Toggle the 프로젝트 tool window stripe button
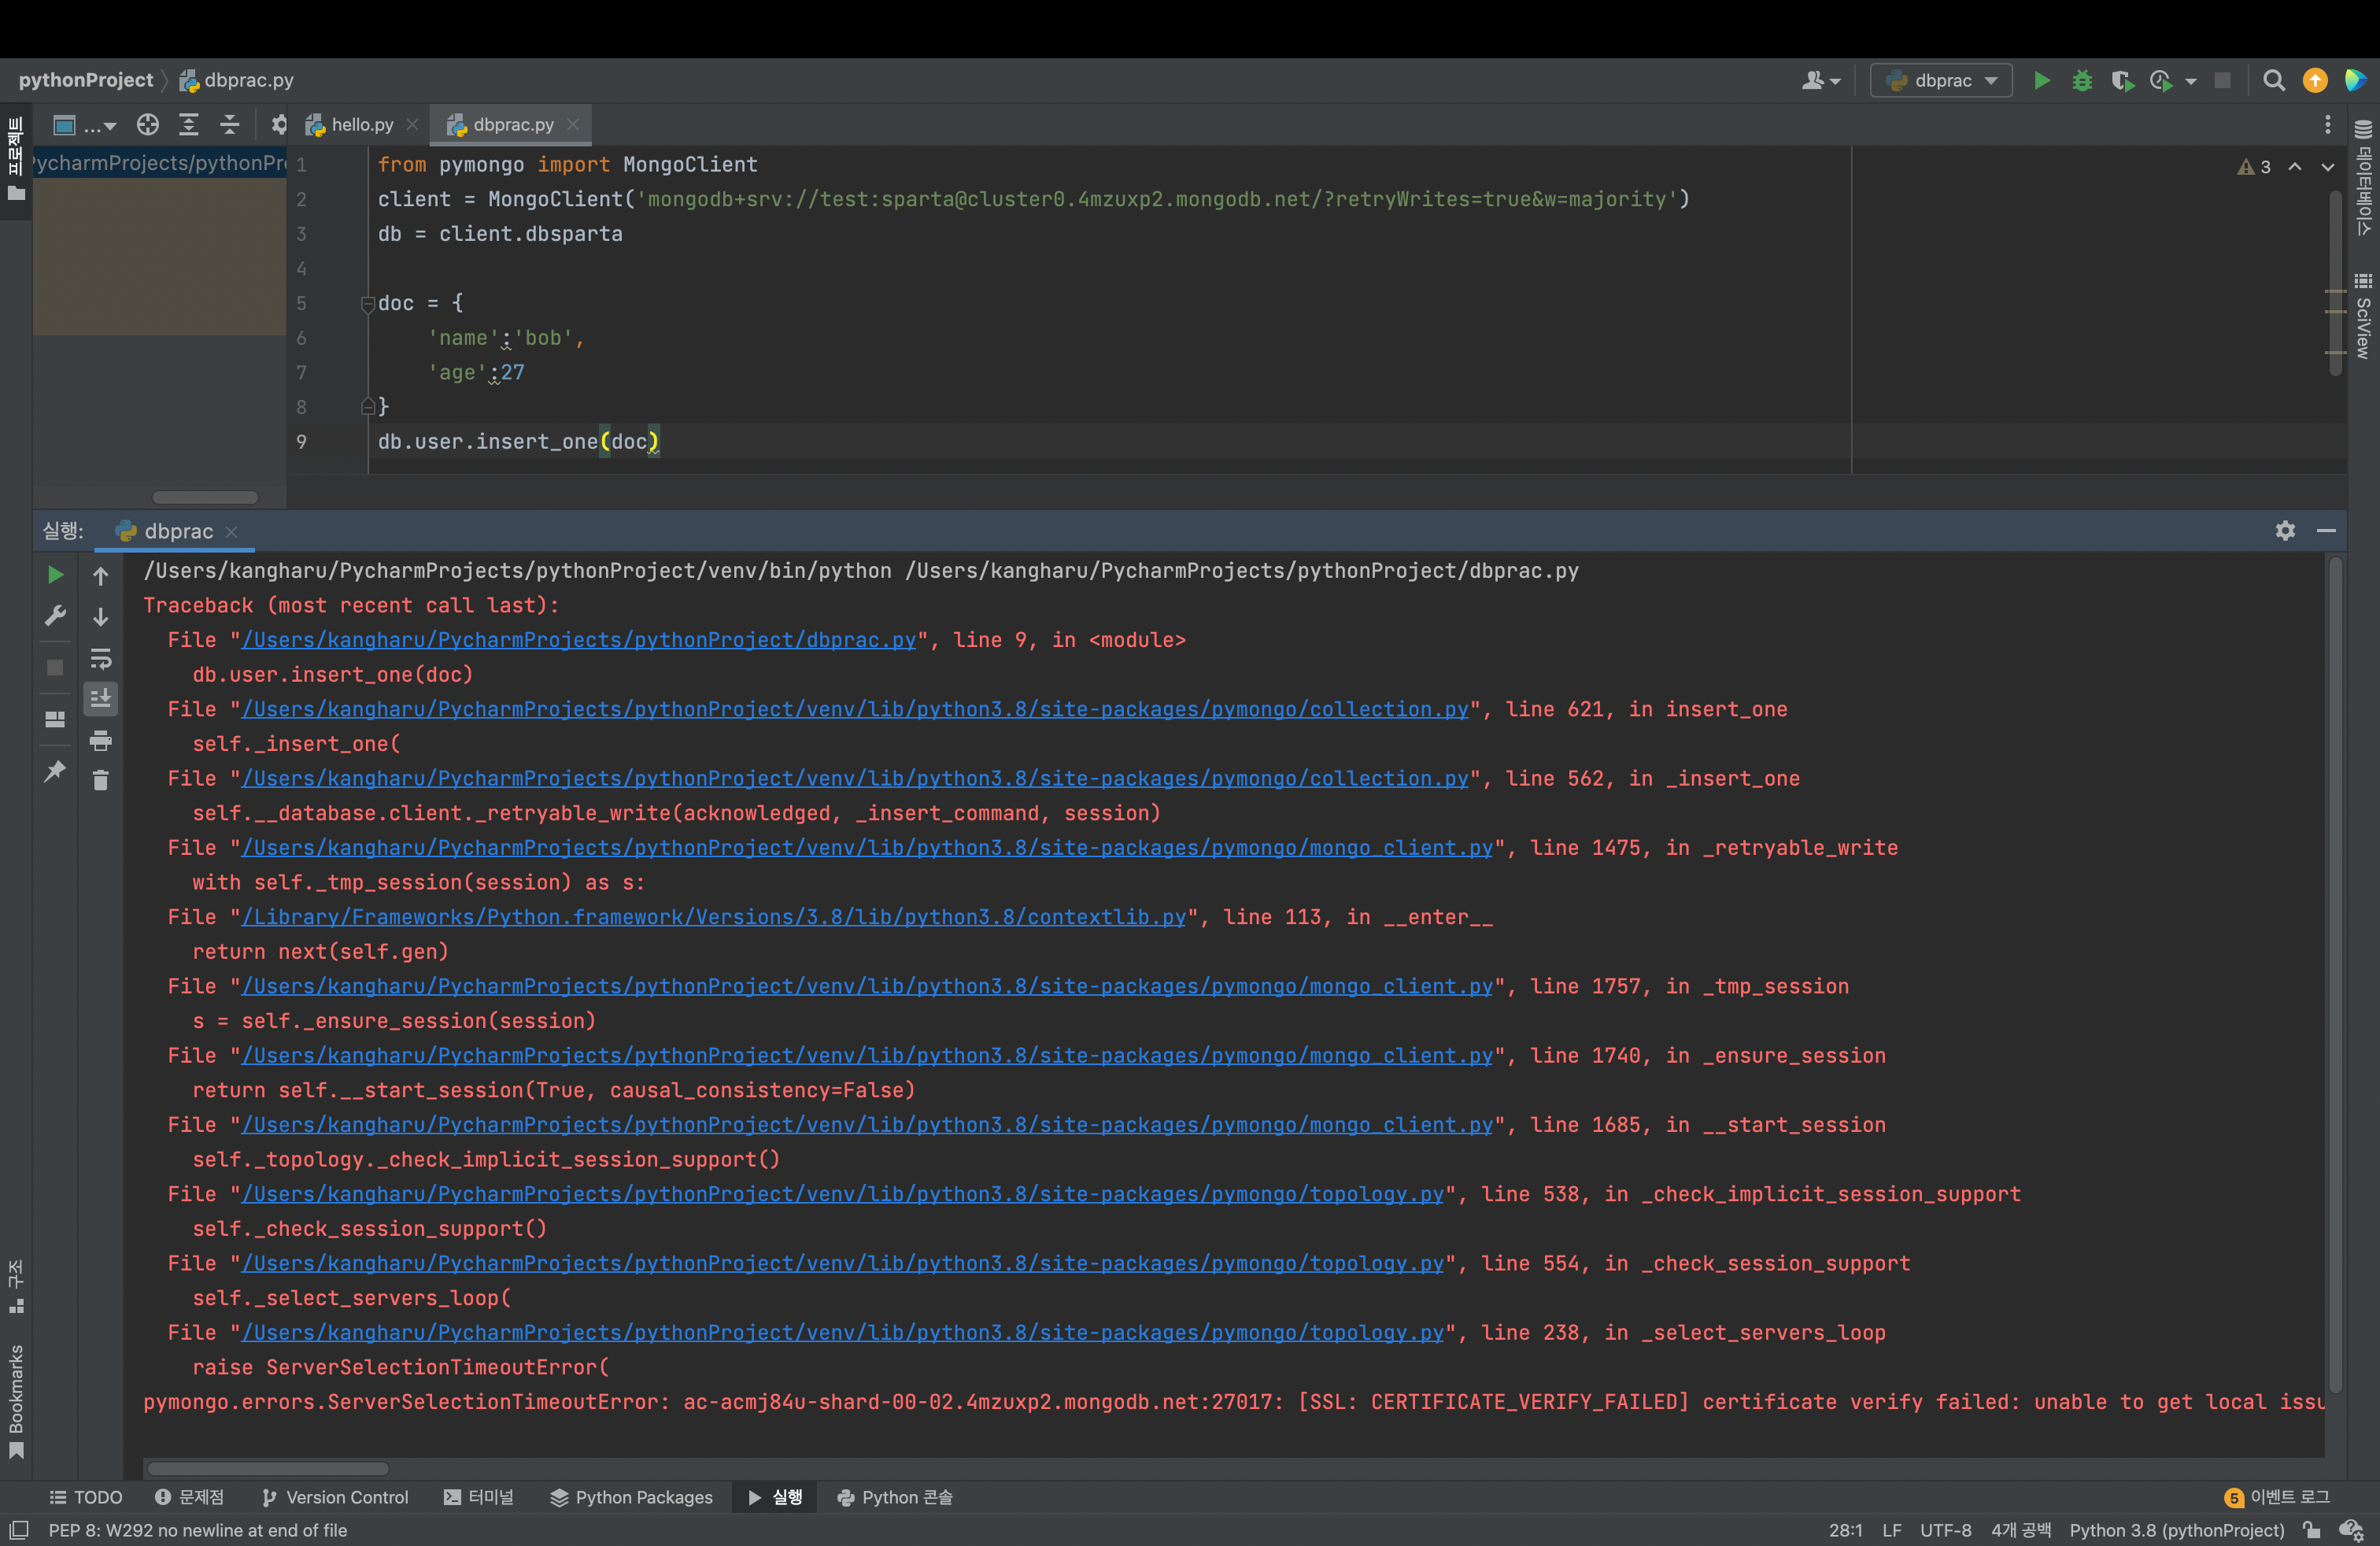2380x1546 pixels. click(x=16, y=159)
